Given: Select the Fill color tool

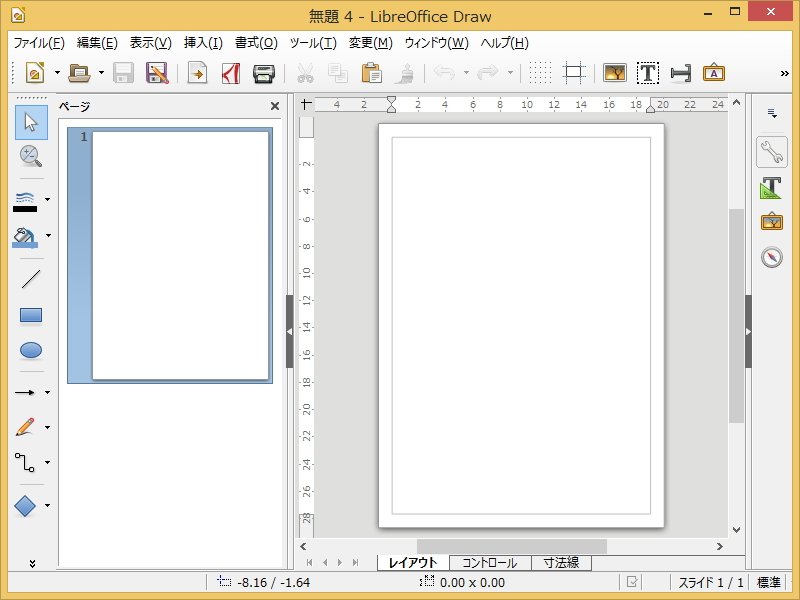Looking at the screenshot, I should [x=30, y=235].
